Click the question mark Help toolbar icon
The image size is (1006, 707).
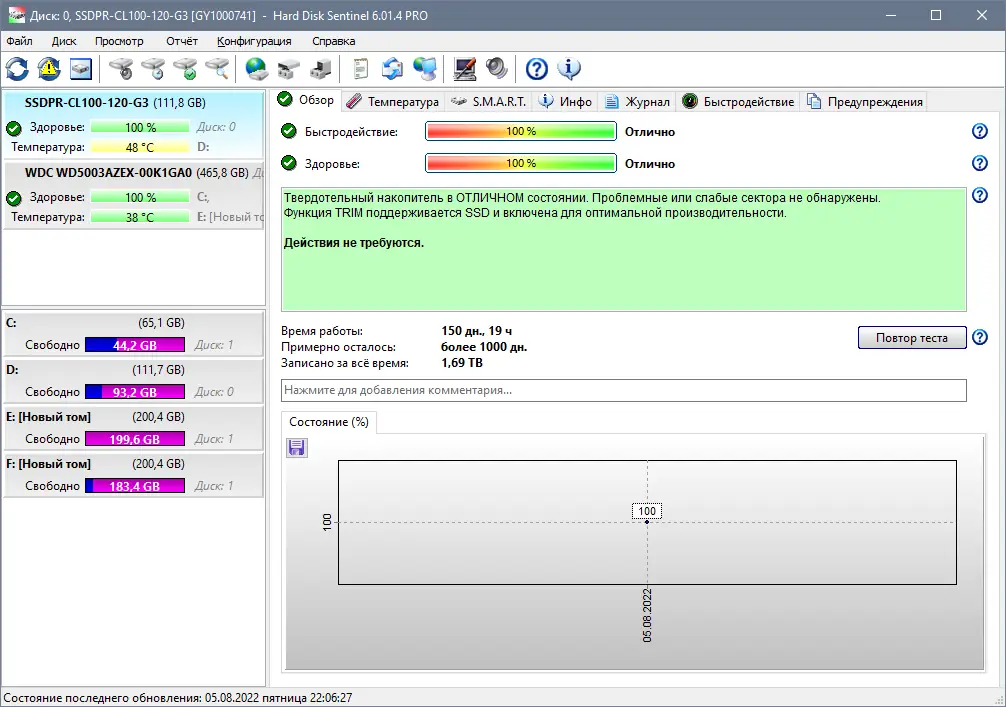[x=536, y=69]
